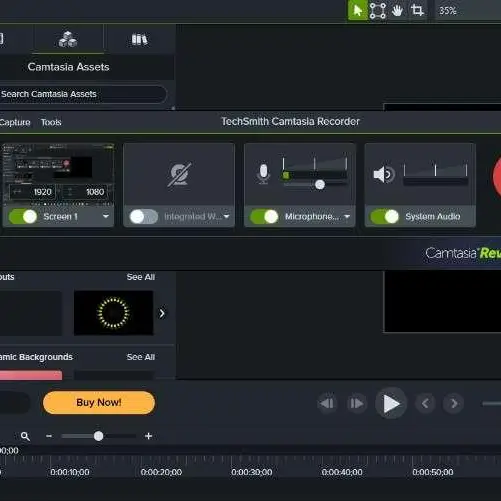The height and width of the screenshot is (501, 501).
Task: Click the disabled webcam icon
Action: coord(179,174)
